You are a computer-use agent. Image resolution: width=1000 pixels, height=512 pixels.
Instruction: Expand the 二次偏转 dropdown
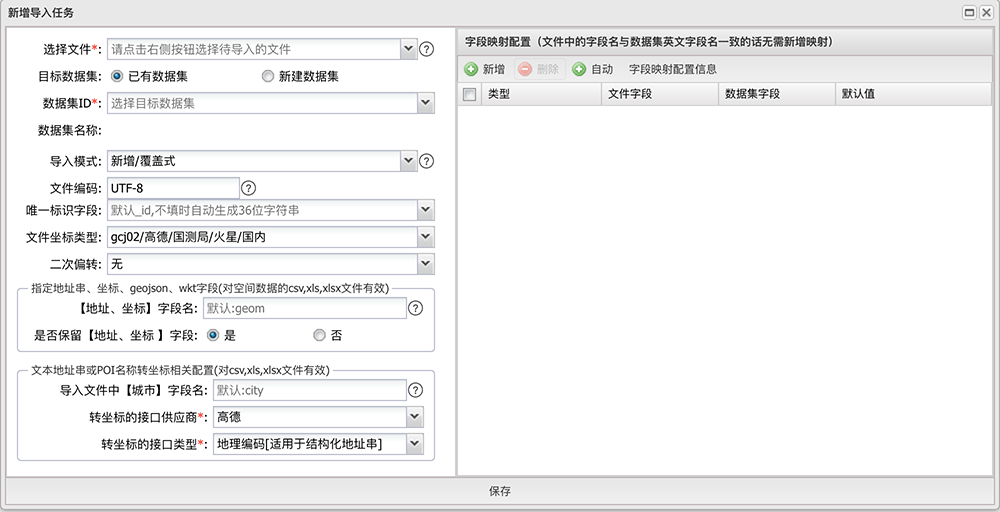(x=425, y=264)
